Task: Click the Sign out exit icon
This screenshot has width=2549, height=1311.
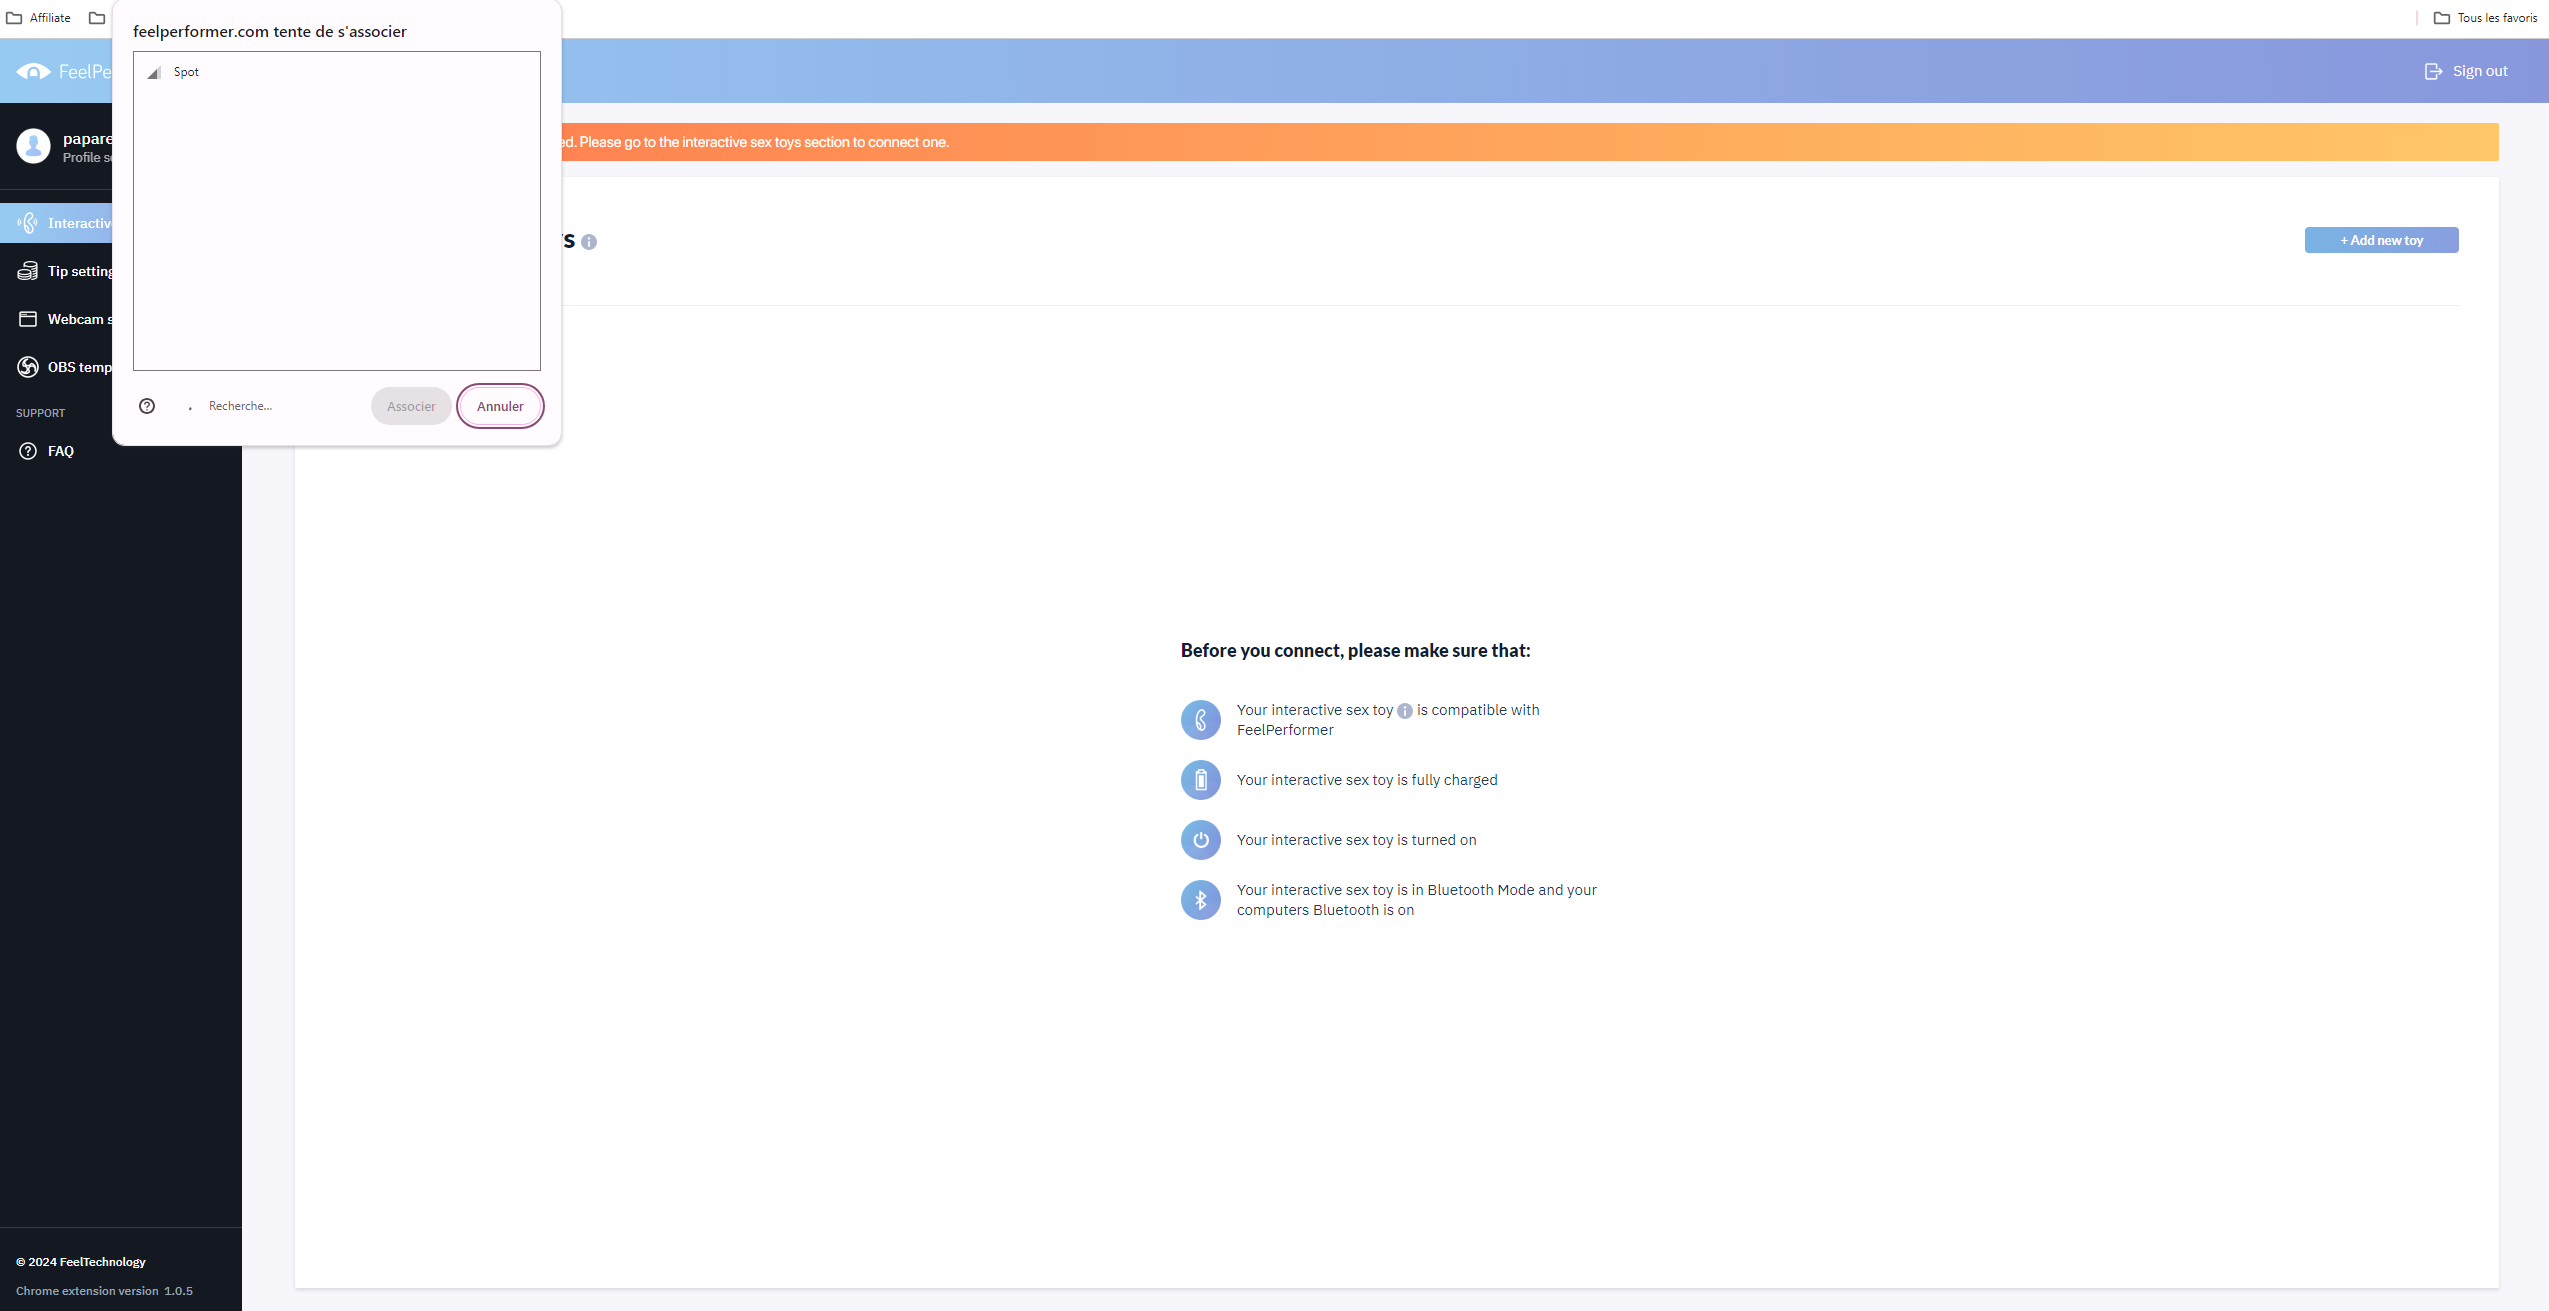Action: tap(2433, 71)
